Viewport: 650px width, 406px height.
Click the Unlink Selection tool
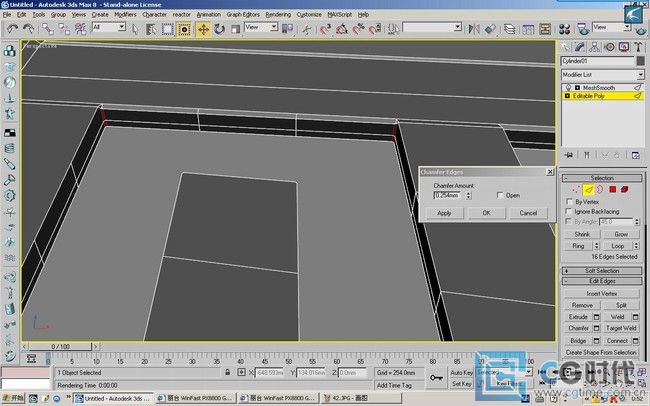pos(64,29)
